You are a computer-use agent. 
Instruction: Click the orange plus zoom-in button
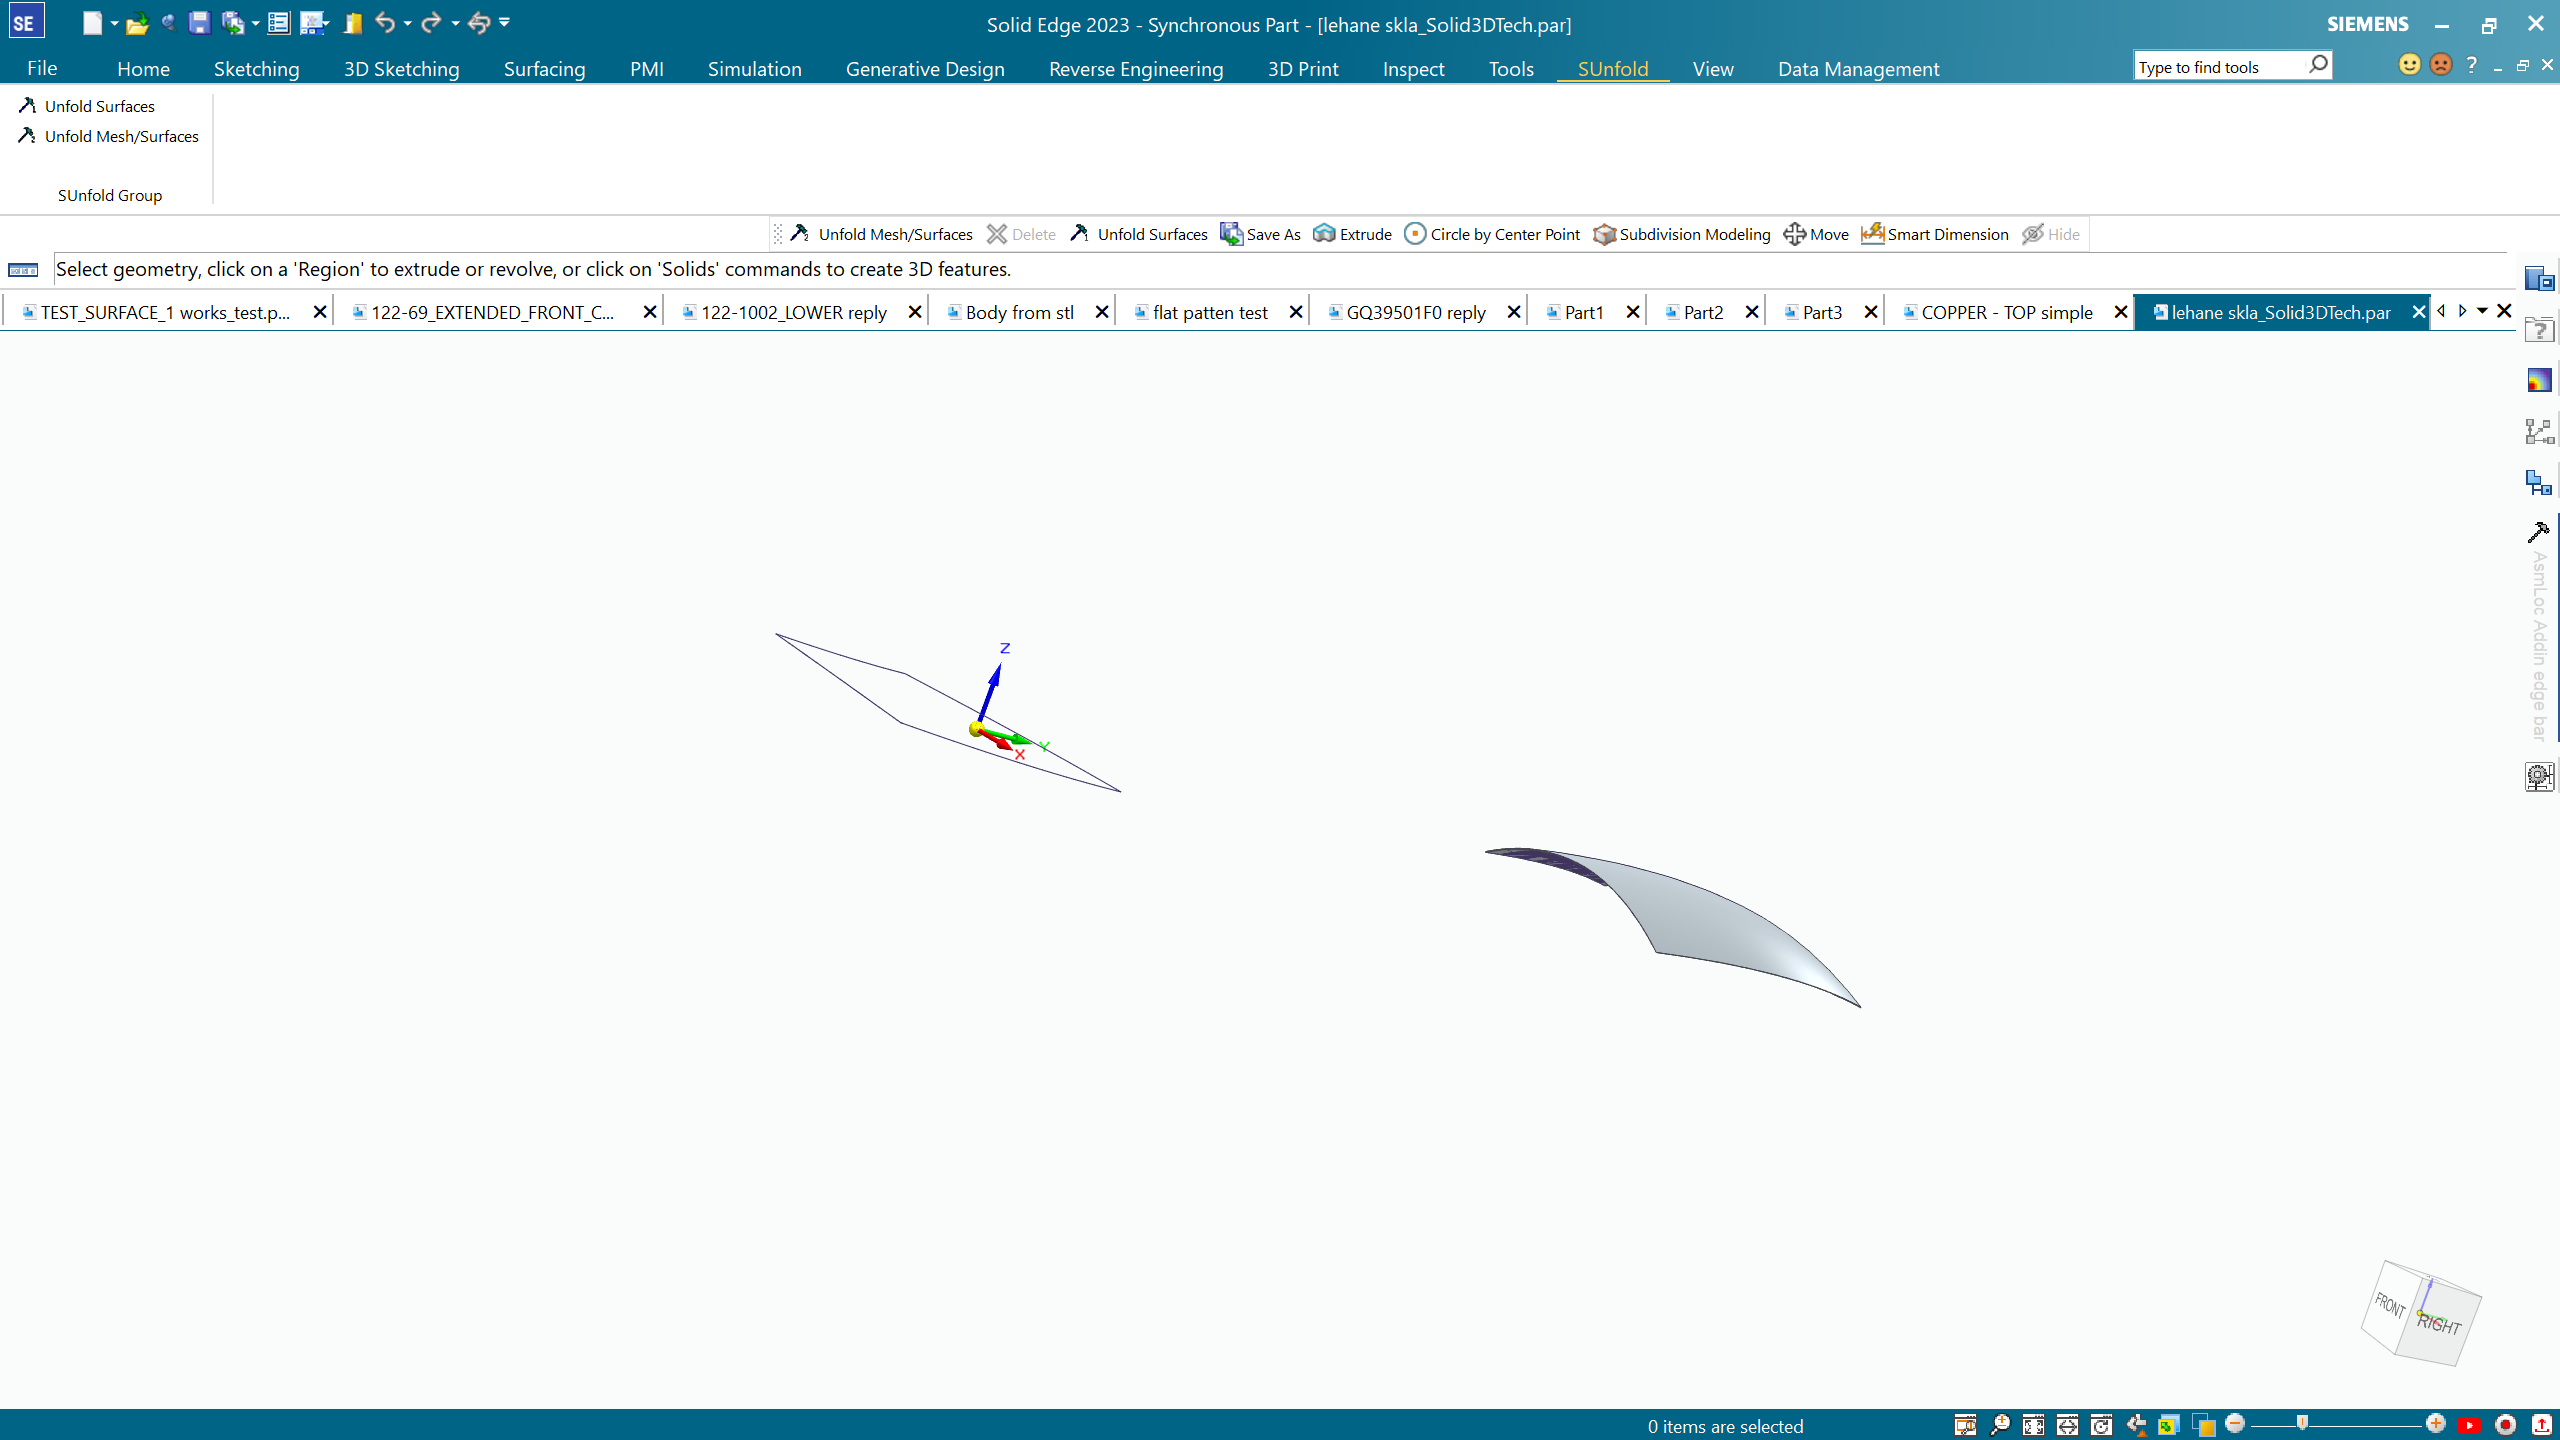pos(2436,1423)
